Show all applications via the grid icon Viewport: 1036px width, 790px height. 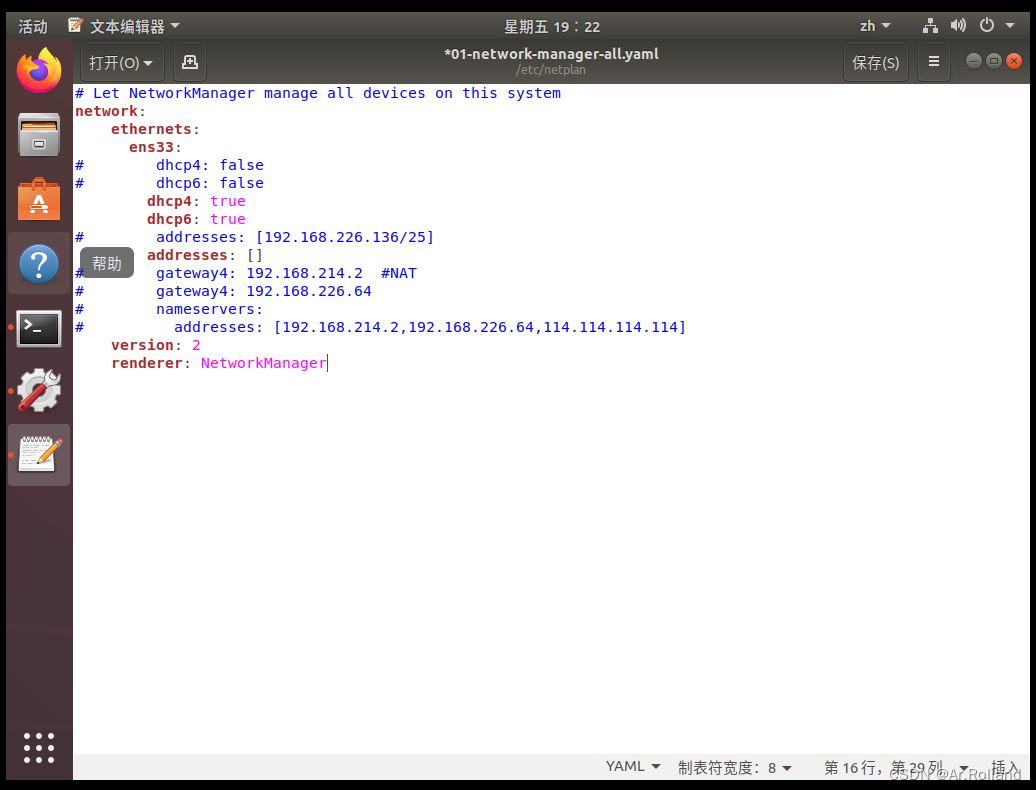[x=38, y=748]
